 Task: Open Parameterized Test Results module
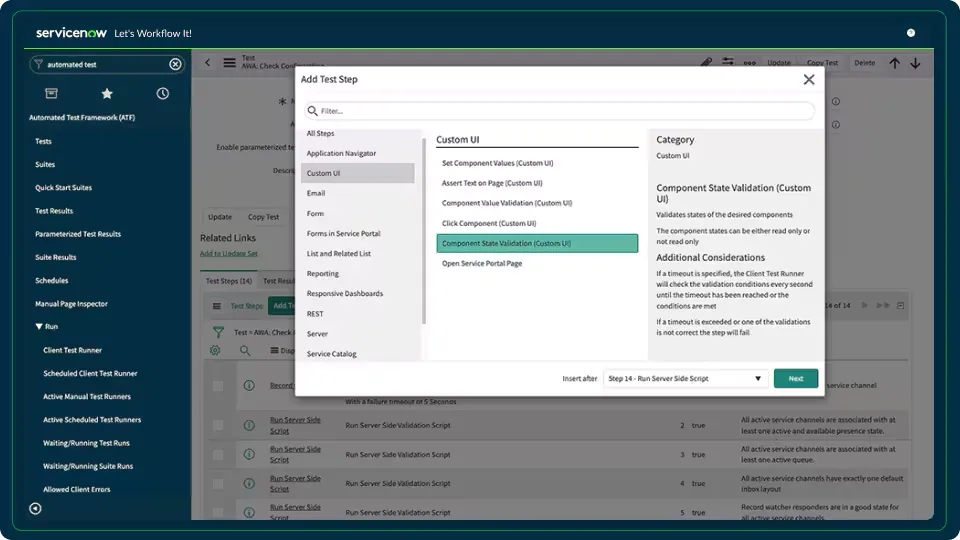[78, 234]
